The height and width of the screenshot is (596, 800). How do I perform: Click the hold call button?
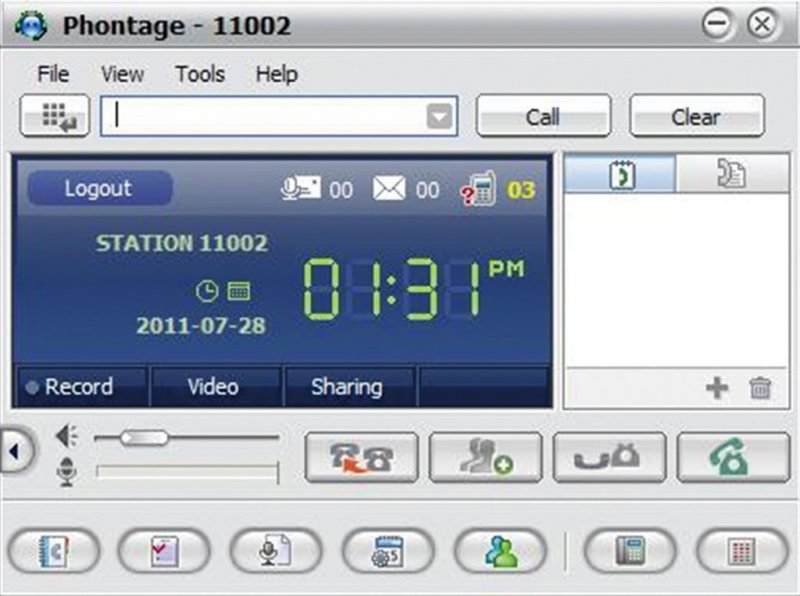click(x=609, y=457)
